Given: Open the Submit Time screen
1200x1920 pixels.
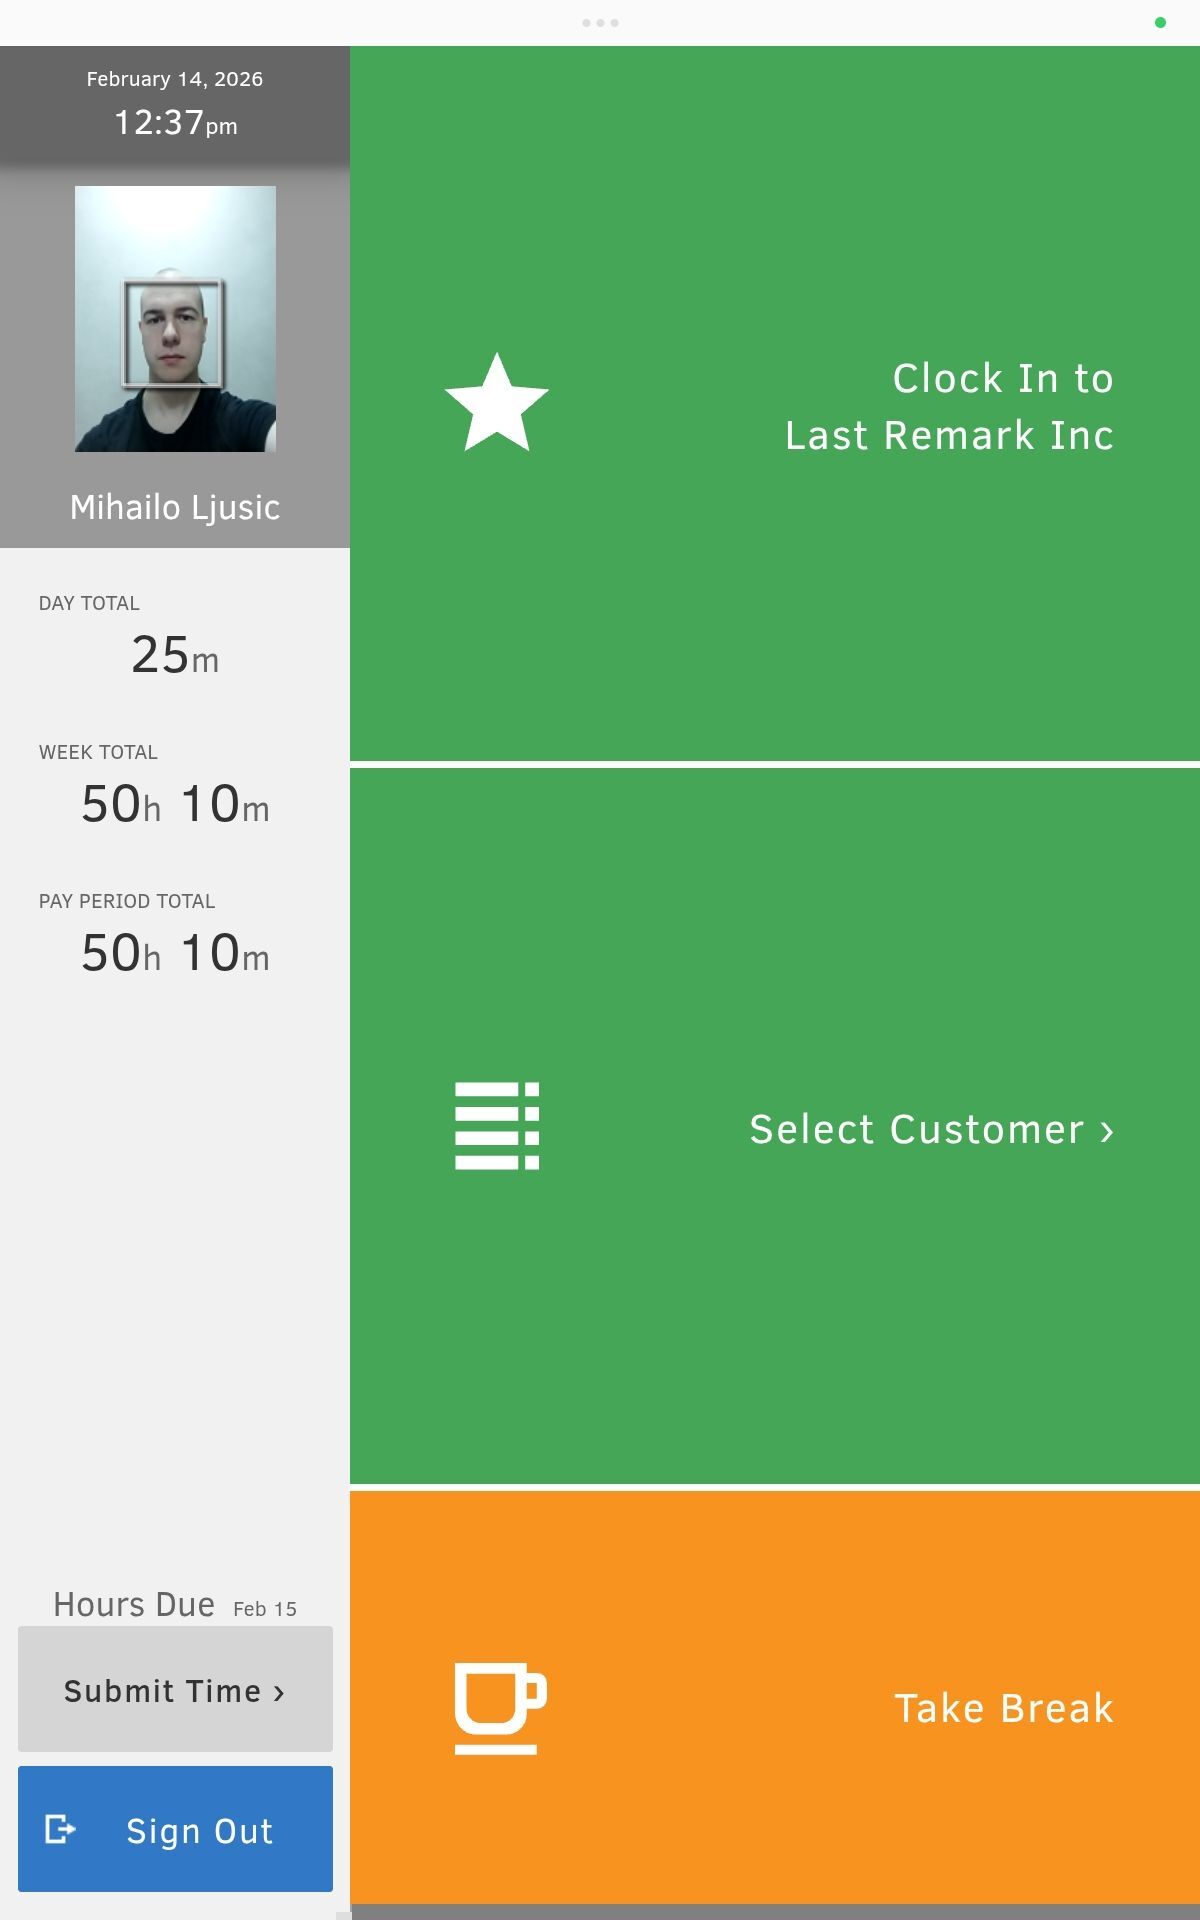Looking at the screenshot, I should point(174,1690).
